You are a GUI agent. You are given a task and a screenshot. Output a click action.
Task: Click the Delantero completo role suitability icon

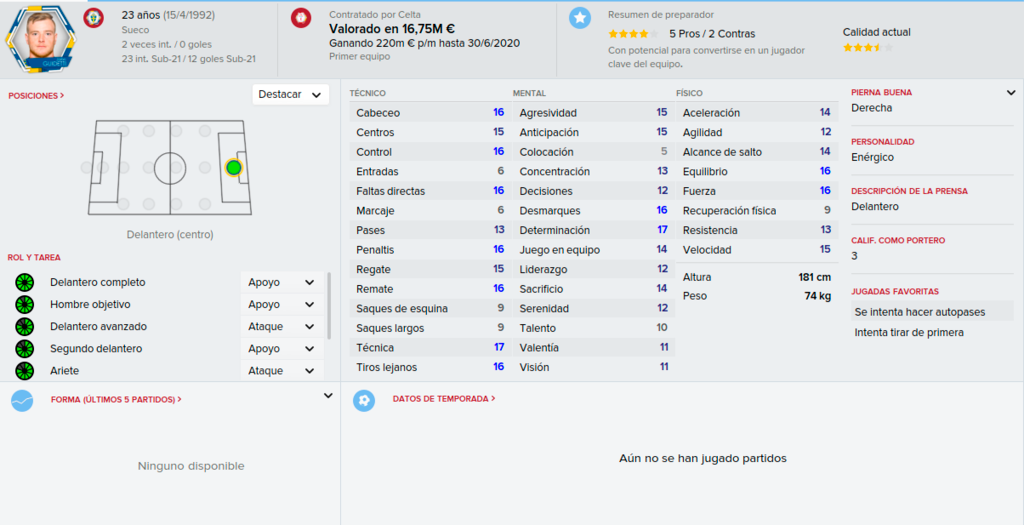tap(25, 282)
